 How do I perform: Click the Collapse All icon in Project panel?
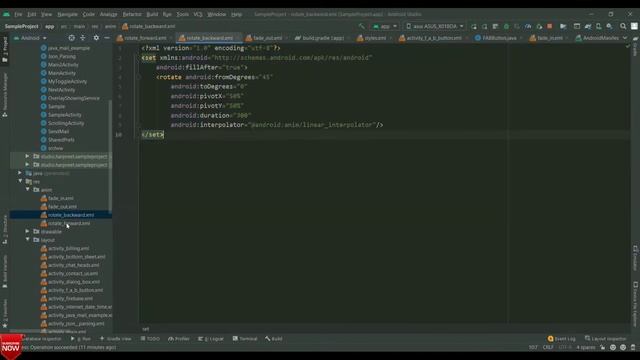[83, 38]
